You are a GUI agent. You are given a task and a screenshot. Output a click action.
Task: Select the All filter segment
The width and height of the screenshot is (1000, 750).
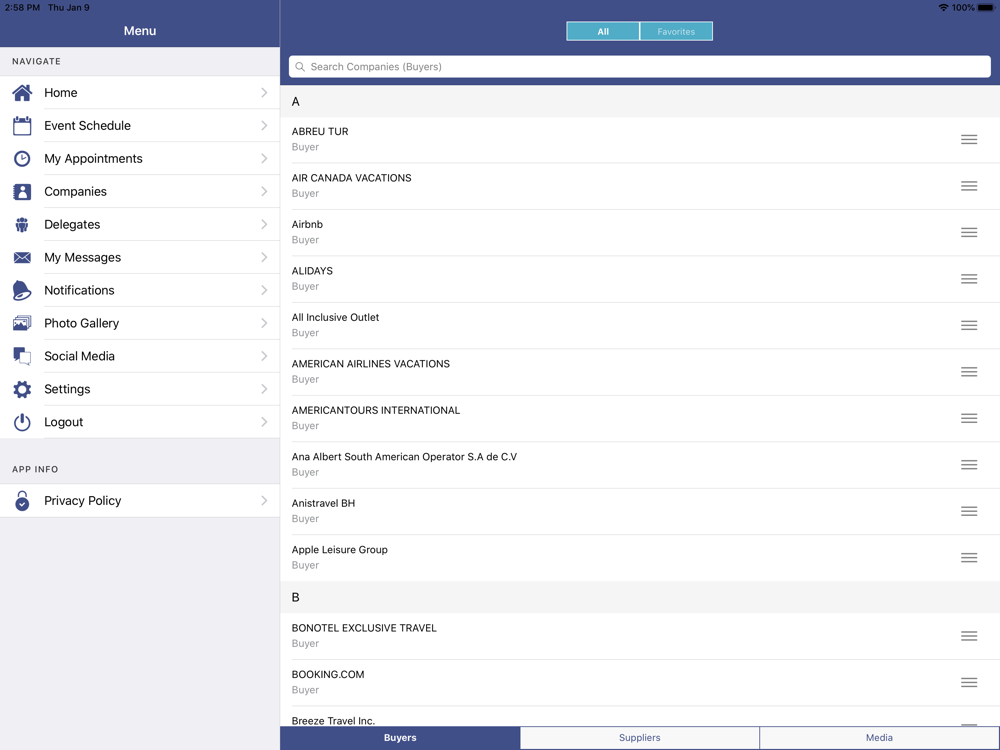pyautogui.click(x=603, y=31)
